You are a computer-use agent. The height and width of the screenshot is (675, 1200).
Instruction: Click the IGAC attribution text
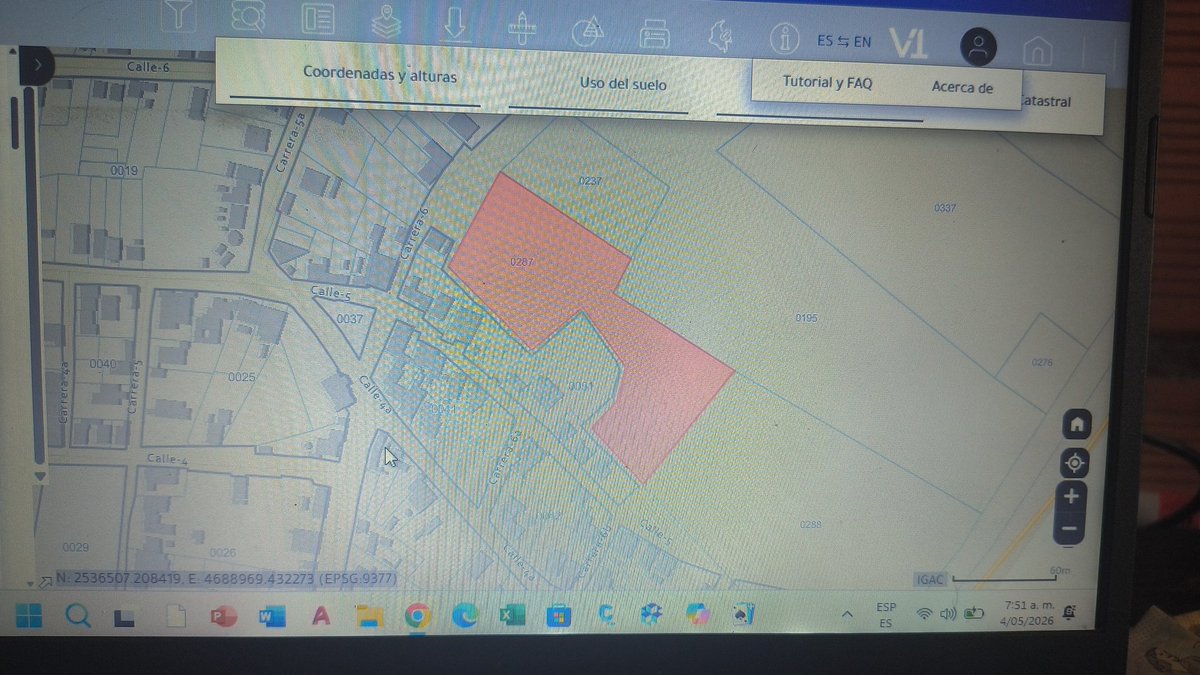click(x=929, y=579)
